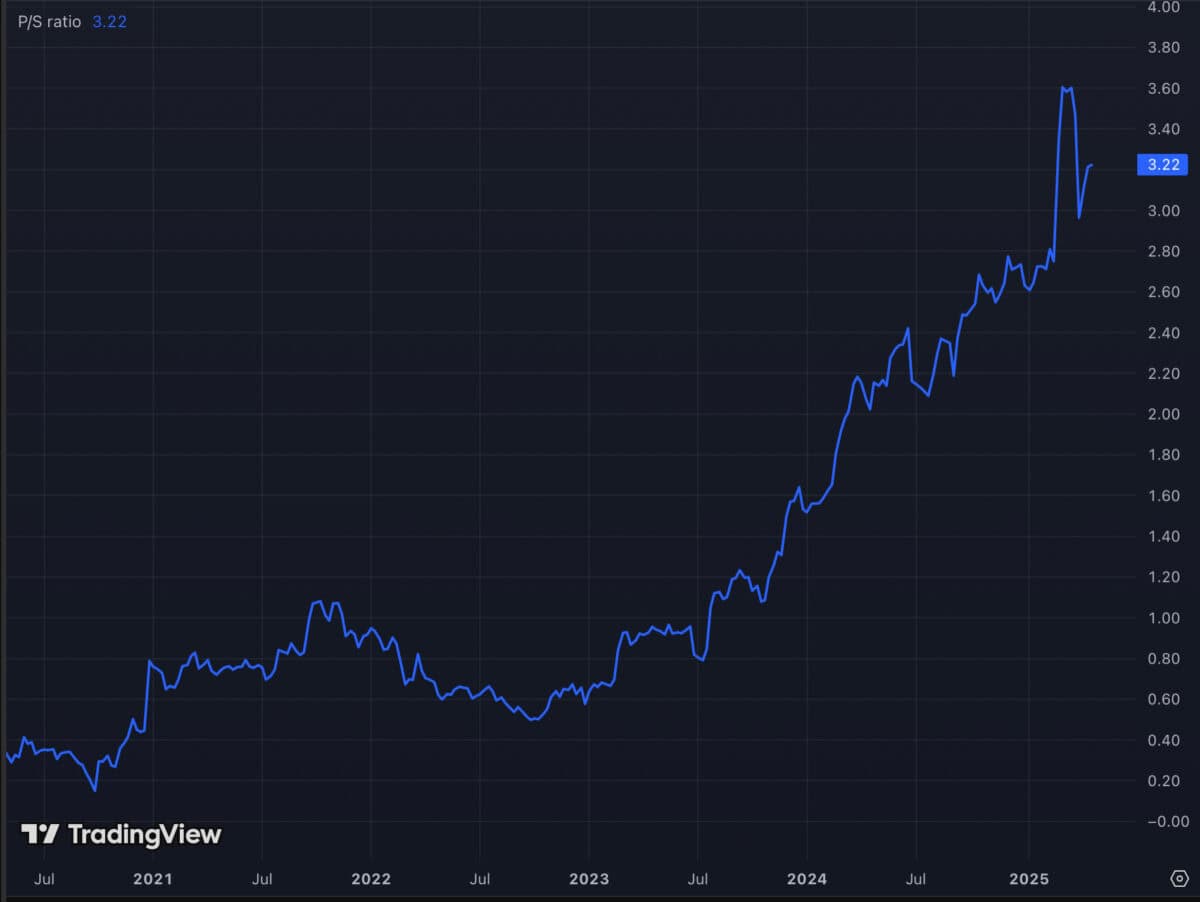Click the latest data point ending the line

point(1091,165)
